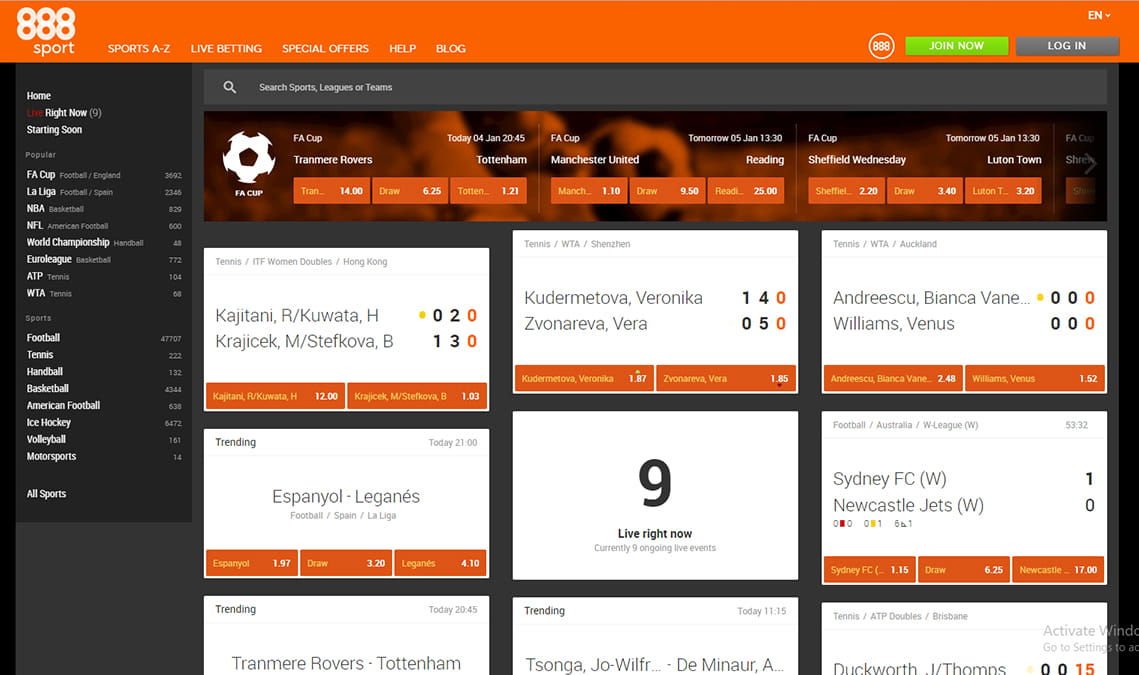Viewport: 1139px width, 675px height.
Task: Bet on Kudermetova, Veronika at 1.87
Action: click(x=584, y=379)
